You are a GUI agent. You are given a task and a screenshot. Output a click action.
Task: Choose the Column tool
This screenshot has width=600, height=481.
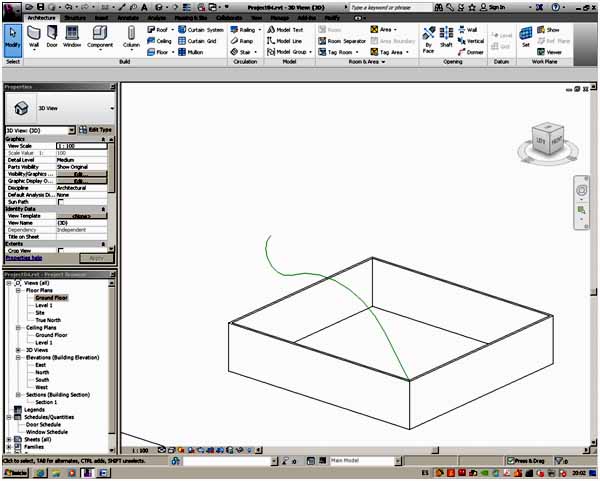click(131, 37)
